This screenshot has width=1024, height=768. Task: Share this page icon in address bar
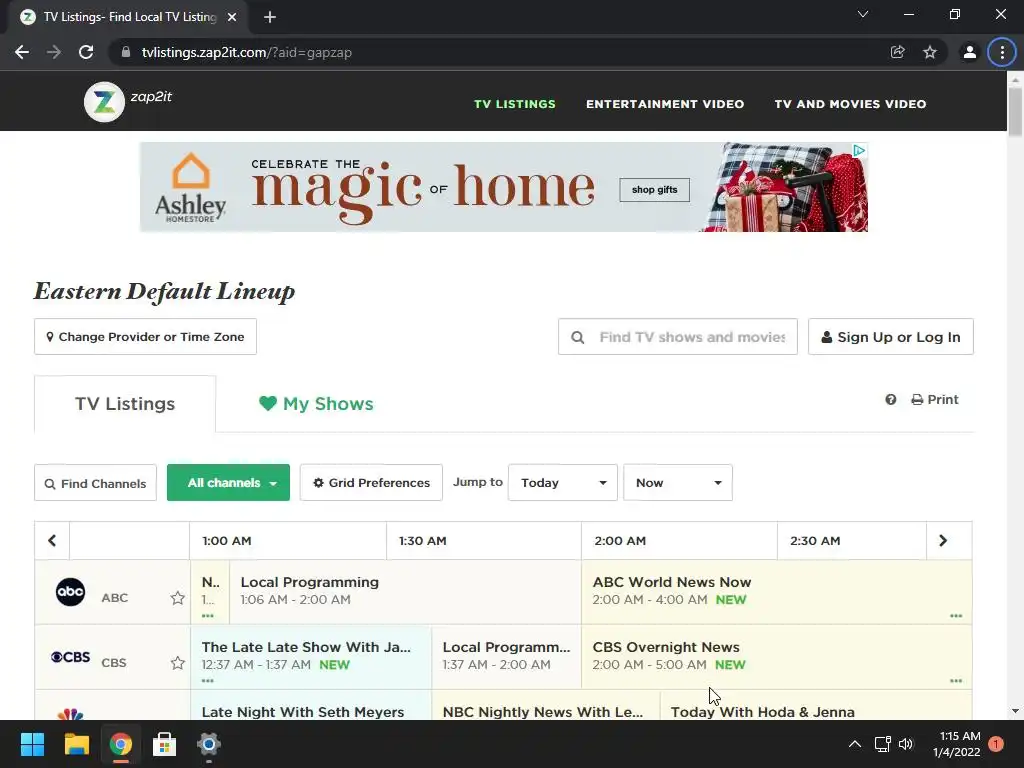[898, 52]
